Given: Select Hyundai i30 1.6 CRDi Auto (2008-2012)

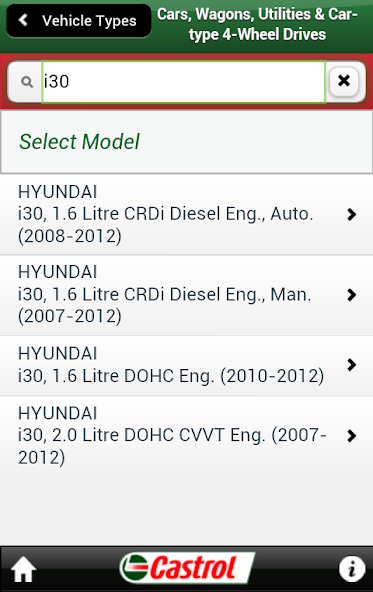Looking at the screenshot, I should 186,214.
